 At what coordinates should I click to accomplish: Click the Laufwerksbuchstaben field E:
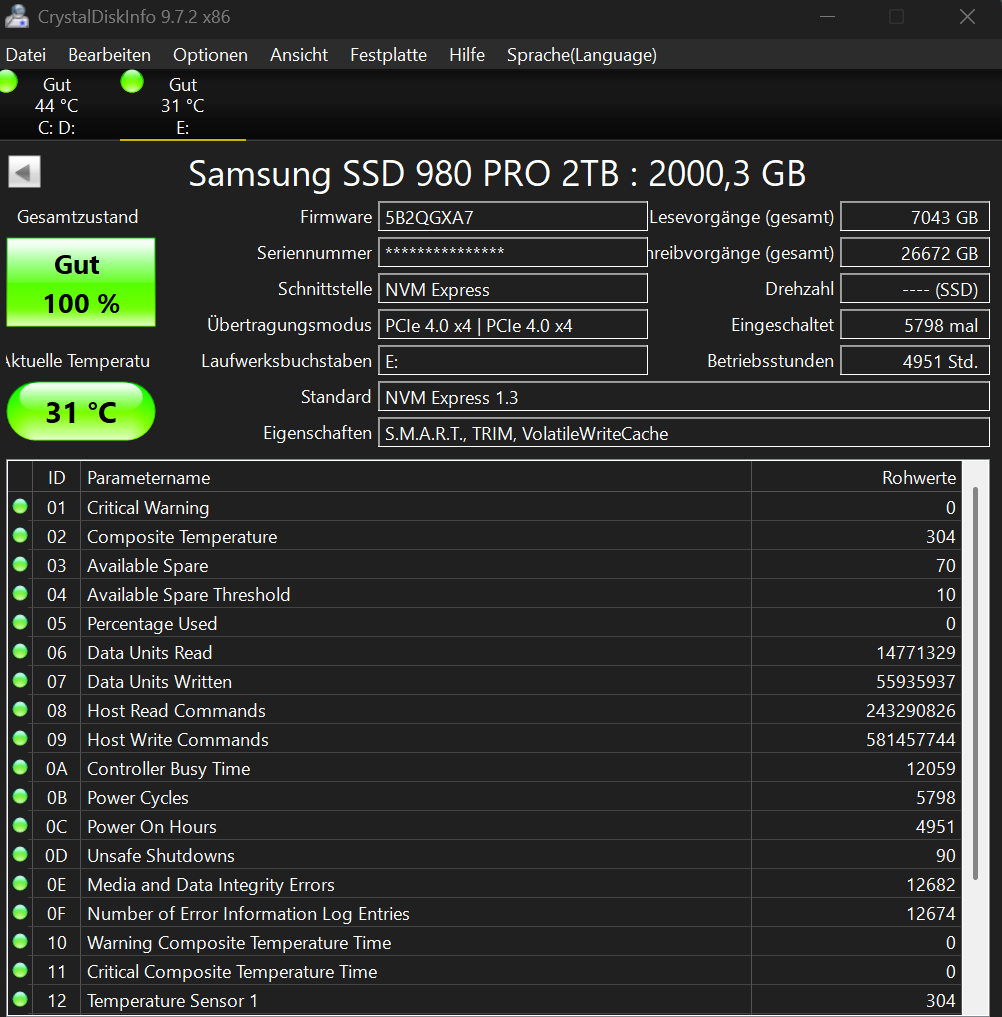pyautogui.click(x=513, y=361)
